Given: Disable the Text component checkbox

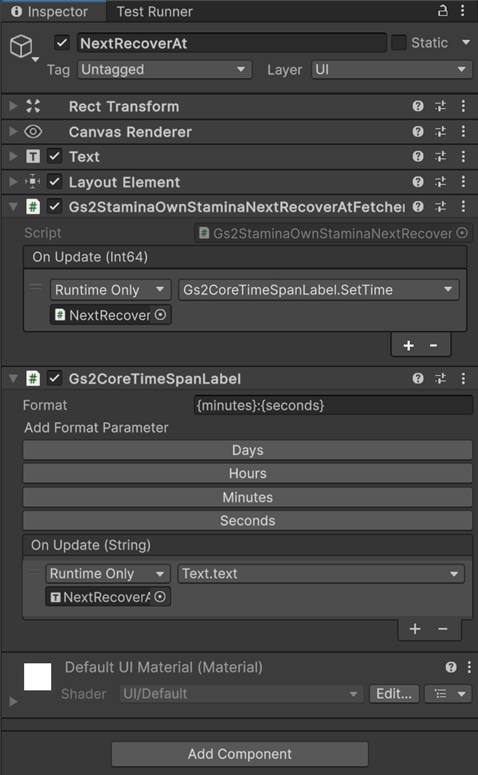Looking at the screenshot, I should click(x=54, y=156).
